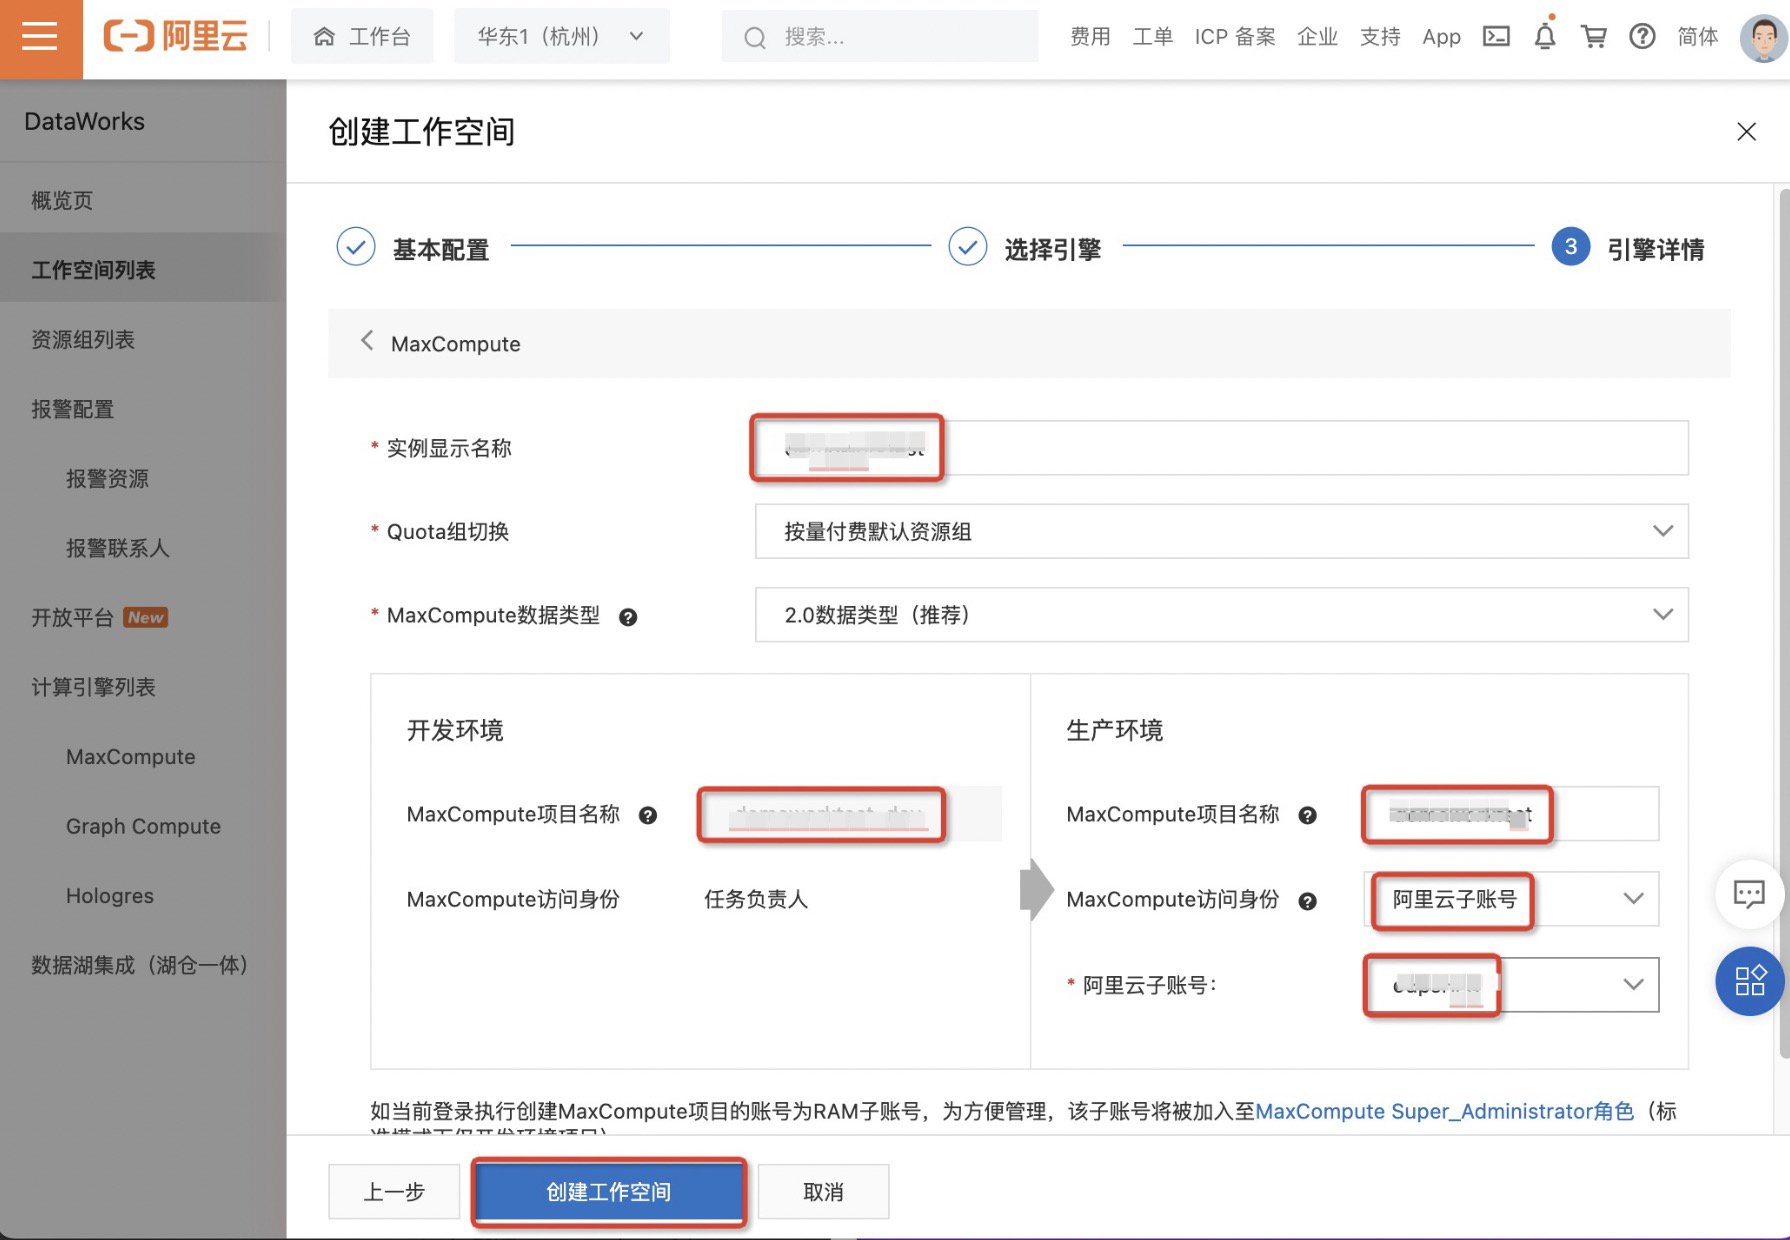This screenshot has height=1240, width=1790.
Task: Open App menu in top bar
Action: [1441, 37]
